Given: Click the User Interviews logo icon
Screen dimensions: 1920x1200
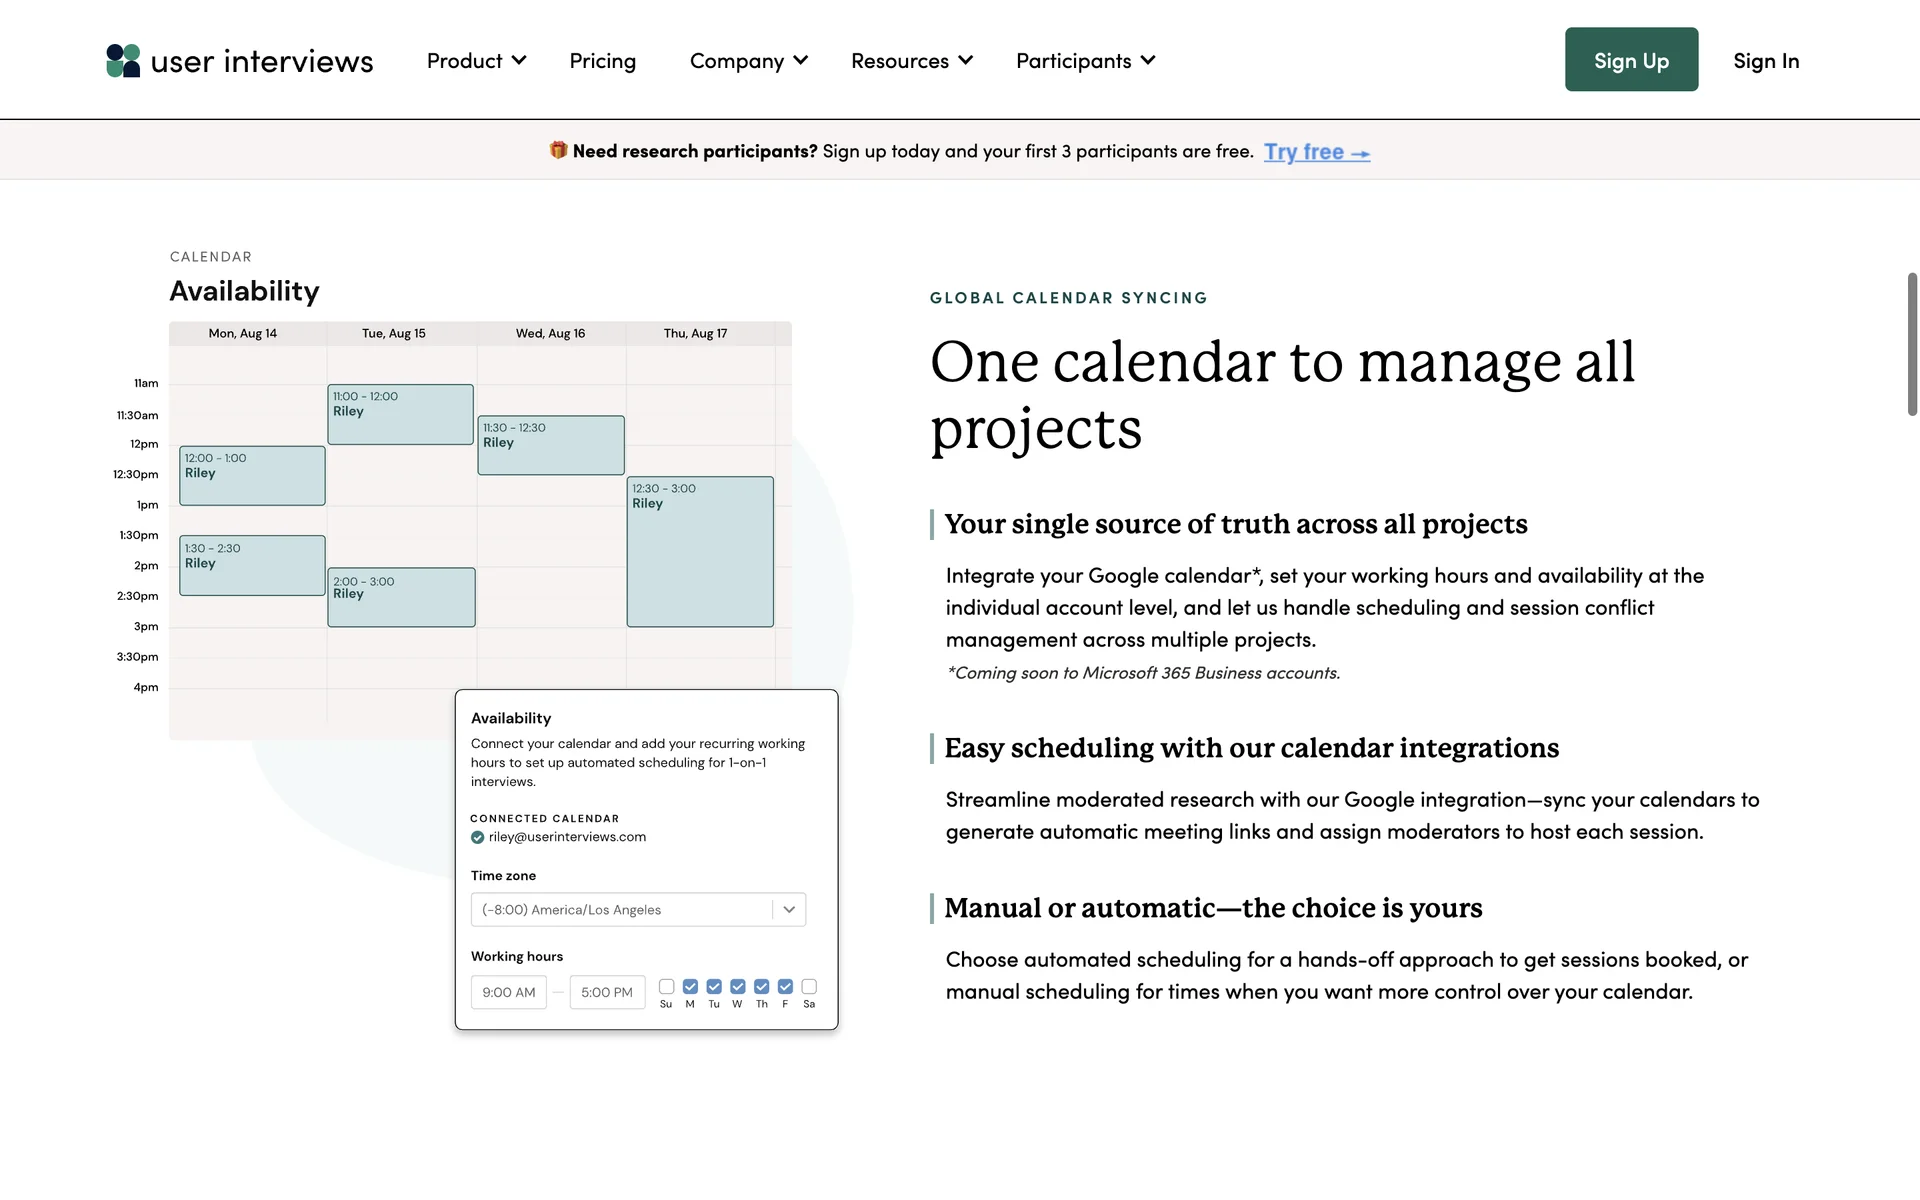Looking at the screenshot, I should [123, 61].
